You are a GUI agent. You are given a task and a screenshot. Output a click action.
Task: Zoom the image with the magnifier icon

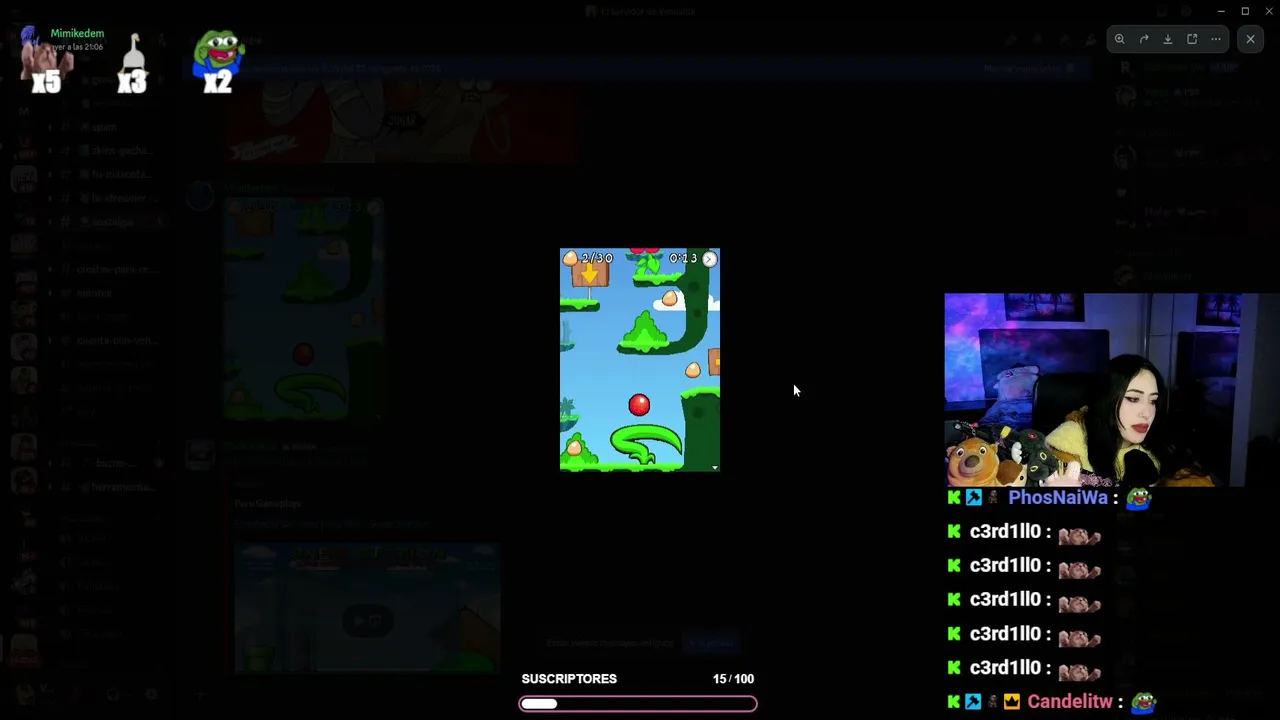pos(1120,39)
